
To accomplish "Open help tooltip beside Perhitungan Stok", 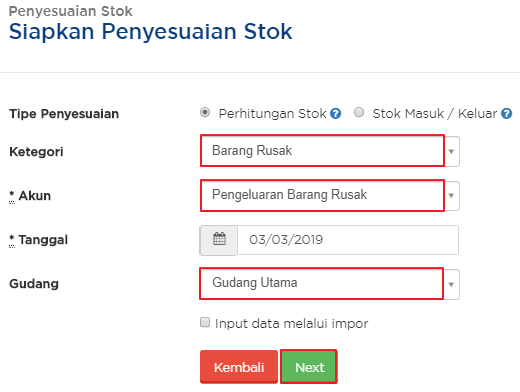I will click(x=335, y=114).
